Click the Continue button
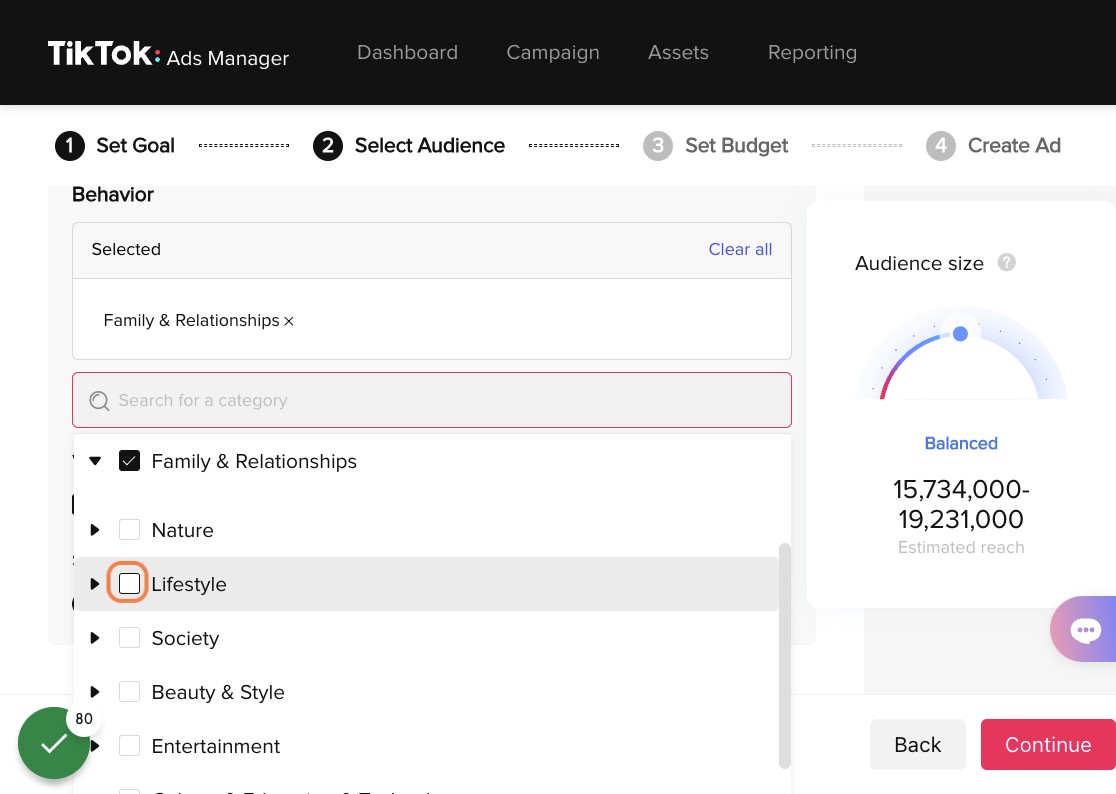 point(1048,744)
